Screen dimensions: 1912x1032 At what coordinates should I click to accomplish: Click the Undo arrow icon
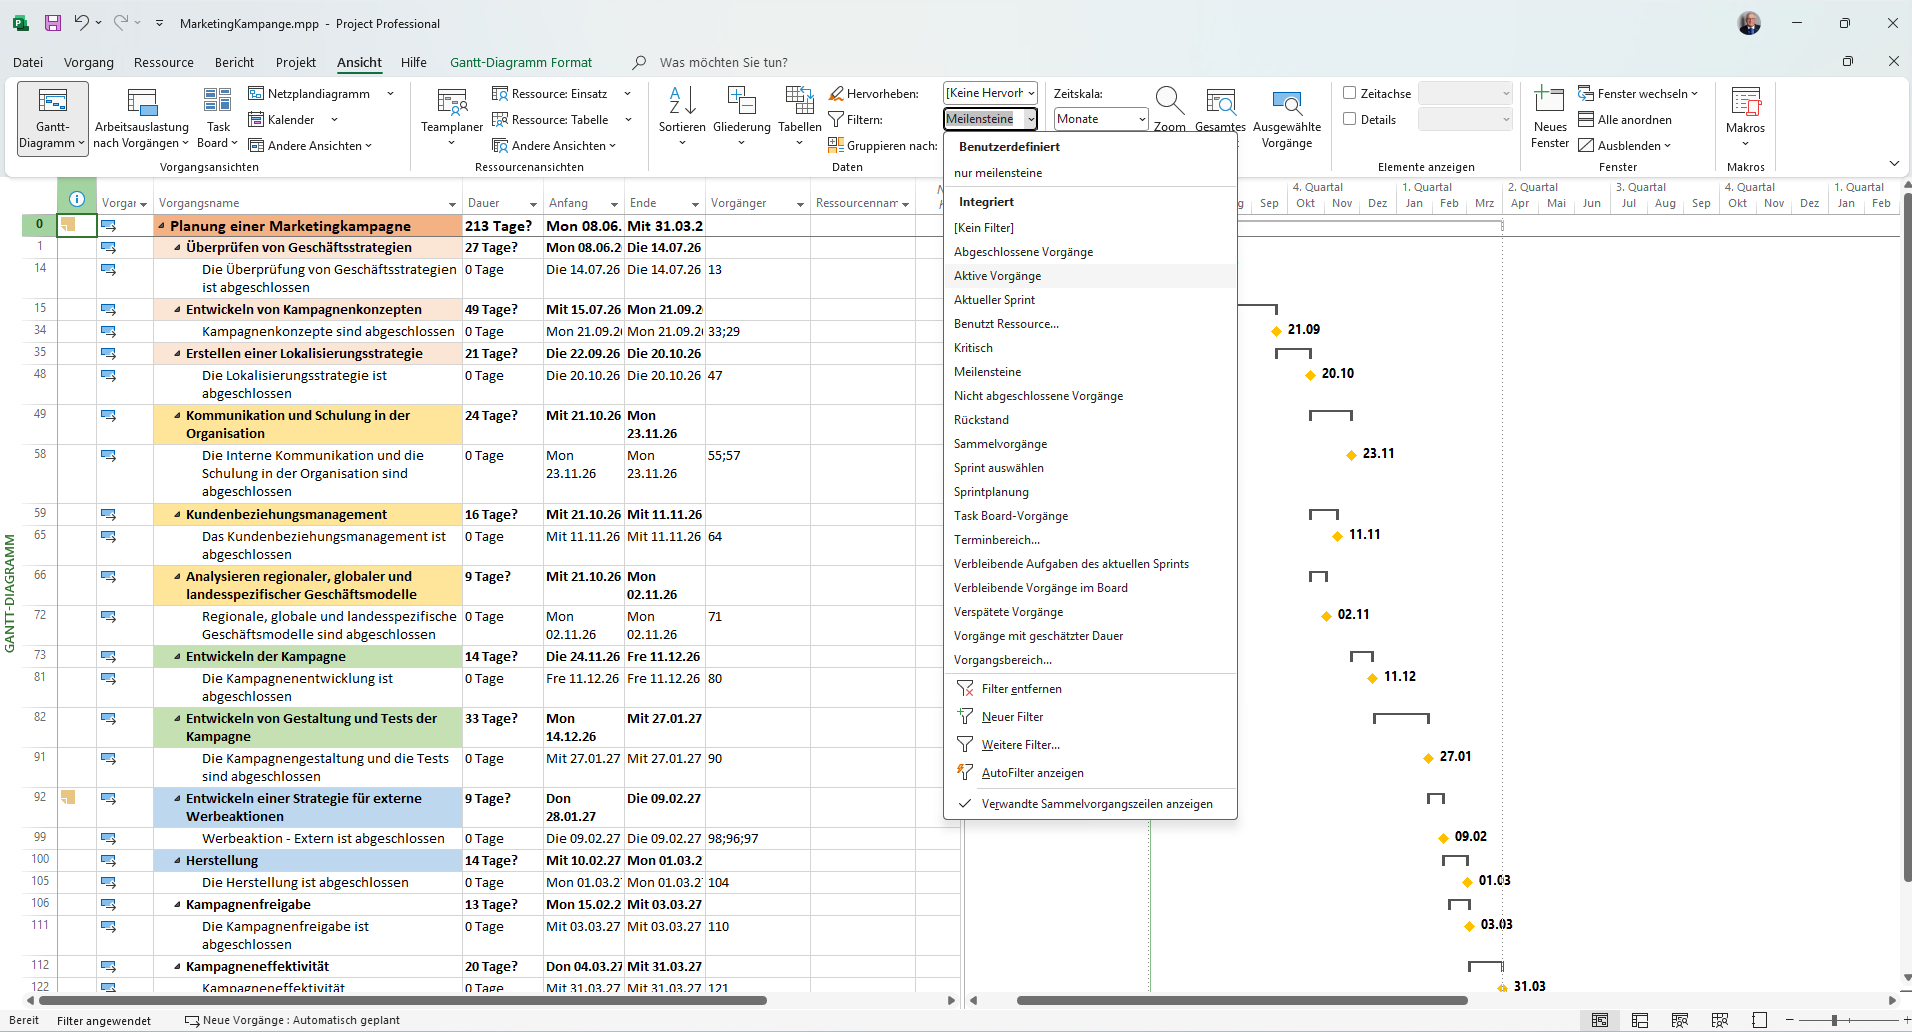point(81,22)
